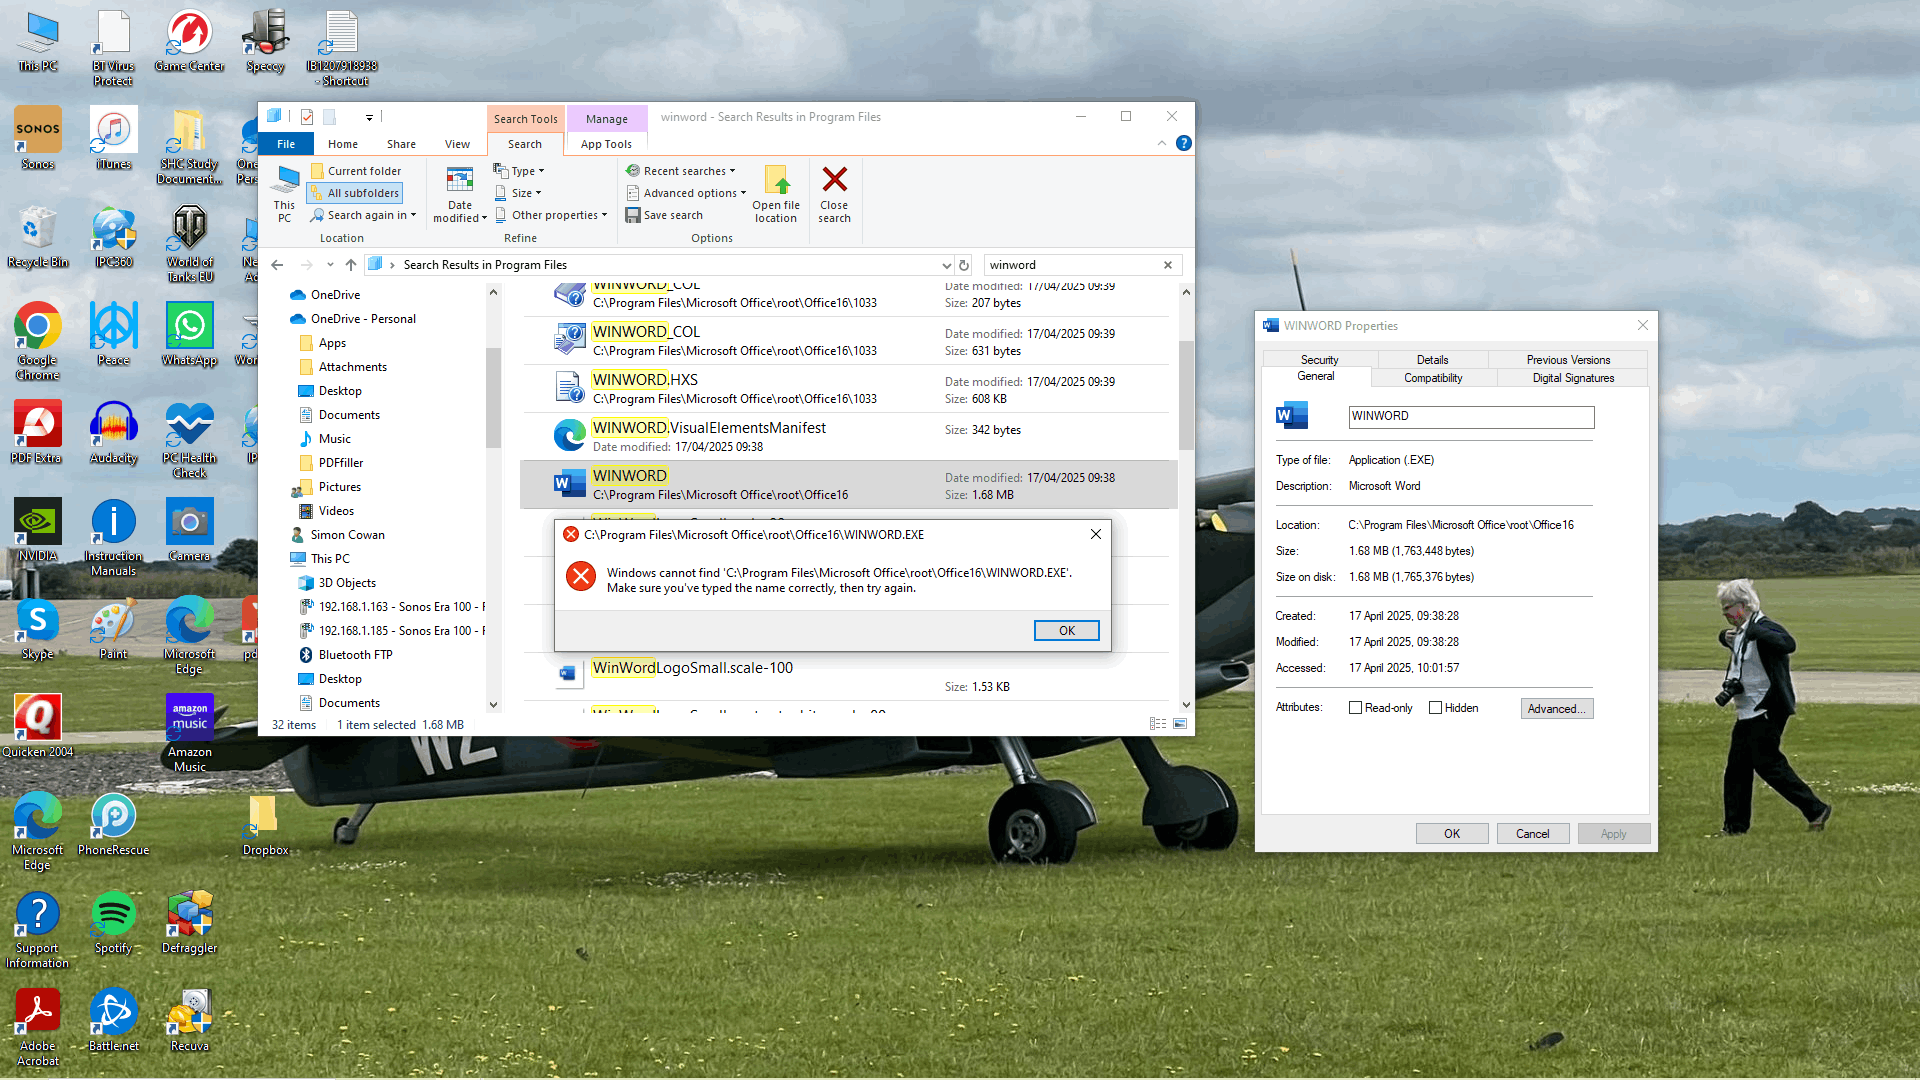The height and width of the screenshot is (1080, 1920).
Task: Open the Recent searches dropdown
Action: (681, 170)
